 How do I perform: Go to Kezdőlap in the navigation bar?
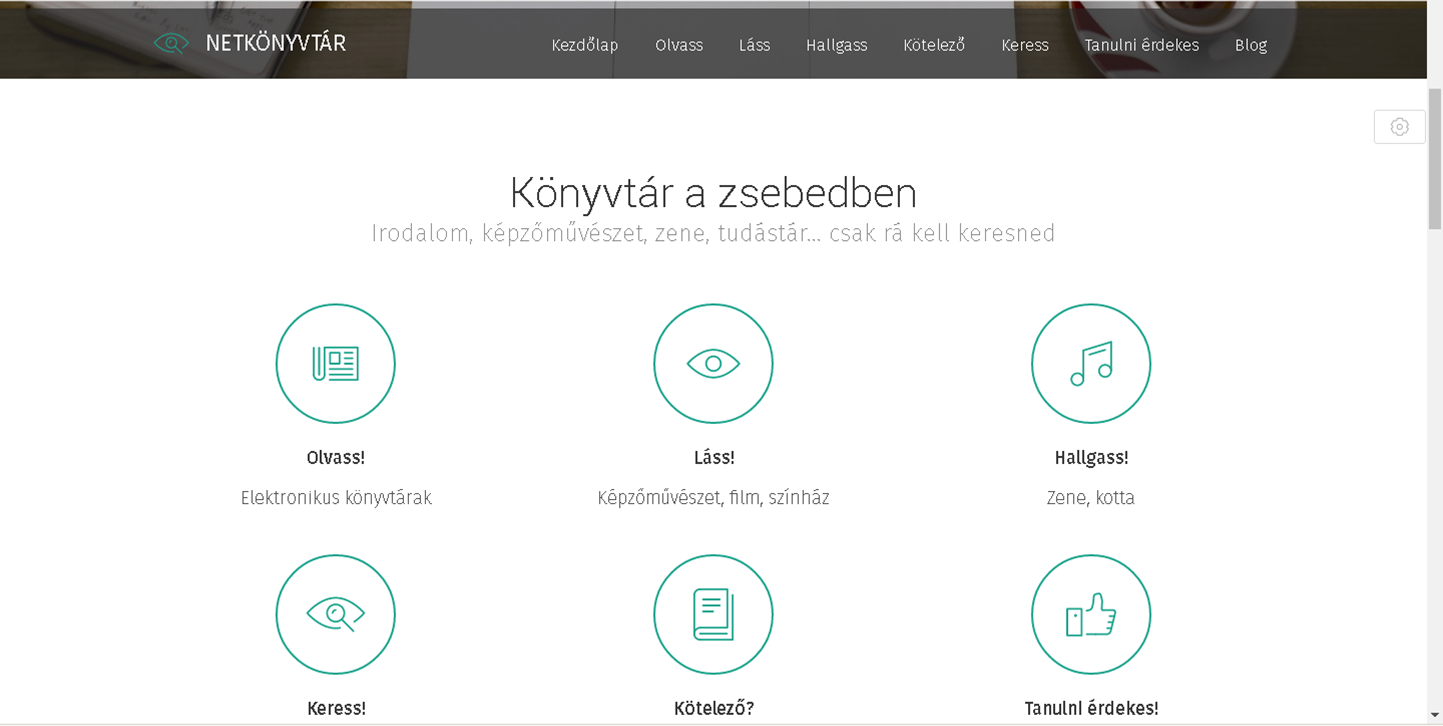584,45
